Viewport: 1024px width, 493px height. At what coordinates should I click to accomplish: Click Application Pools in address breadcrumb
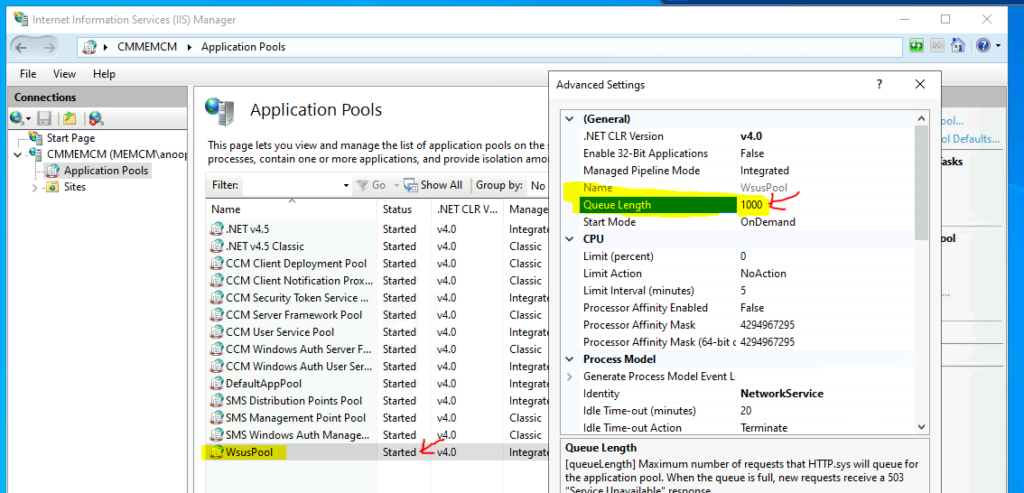[x=243, y=47]
